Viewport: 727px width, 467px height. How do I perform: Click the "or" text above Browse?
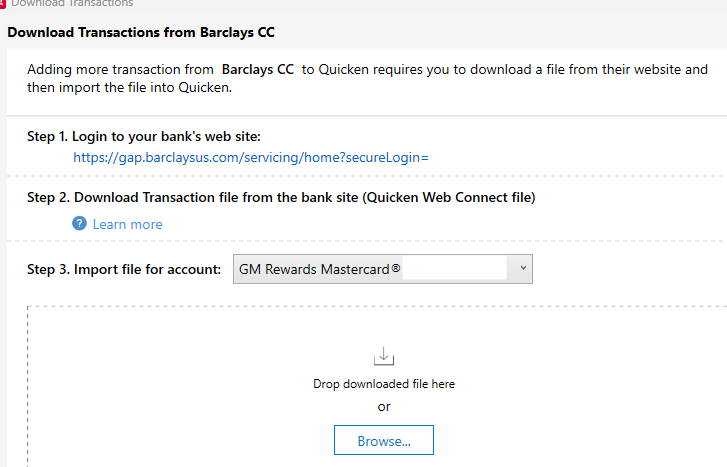pyautogui.click(x=384, y=407)
